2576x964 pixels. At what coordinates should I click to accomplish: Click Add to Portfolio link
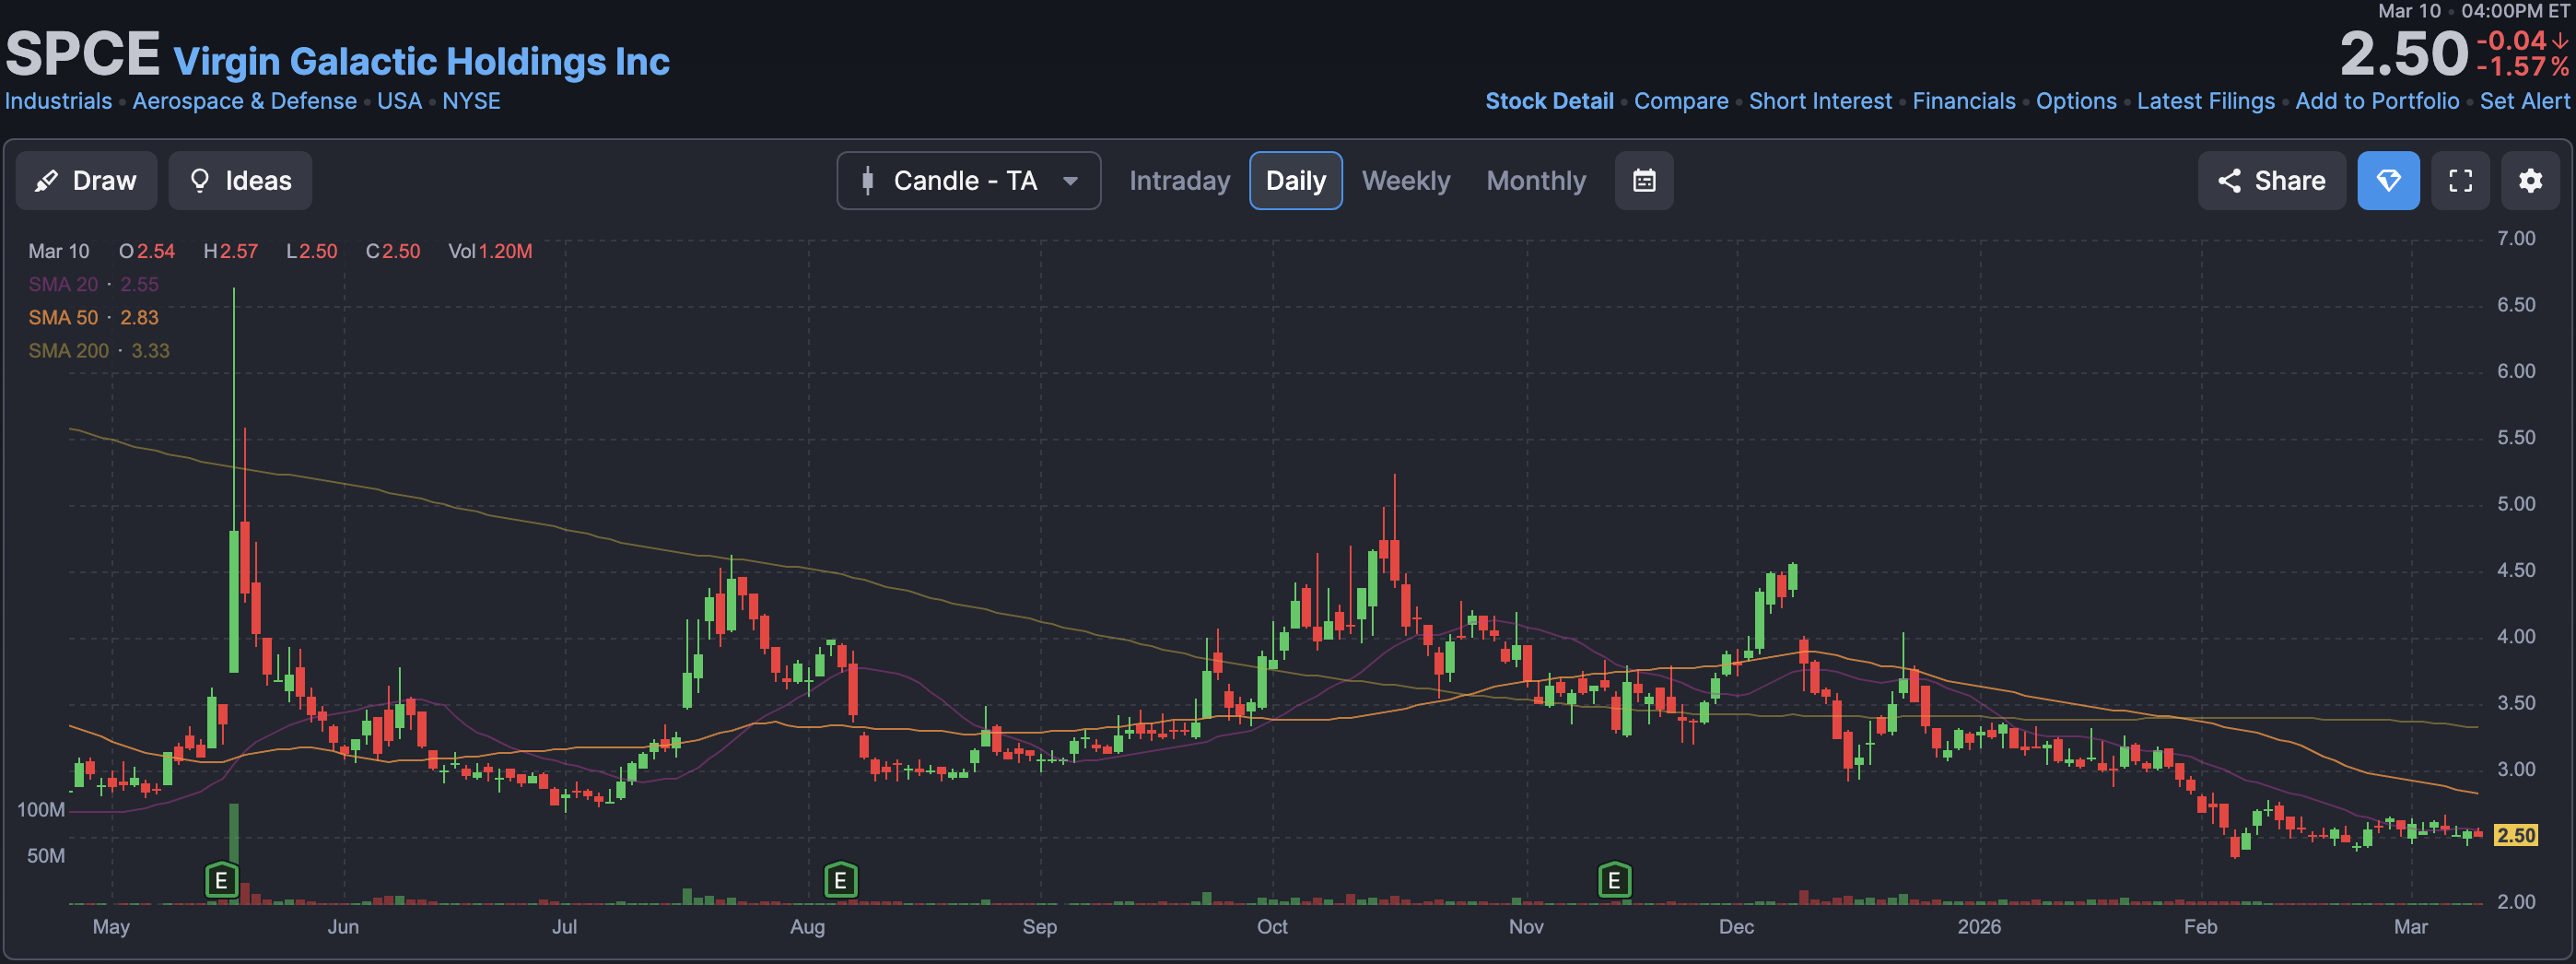pyautogui.click(x=2377, y=101)
